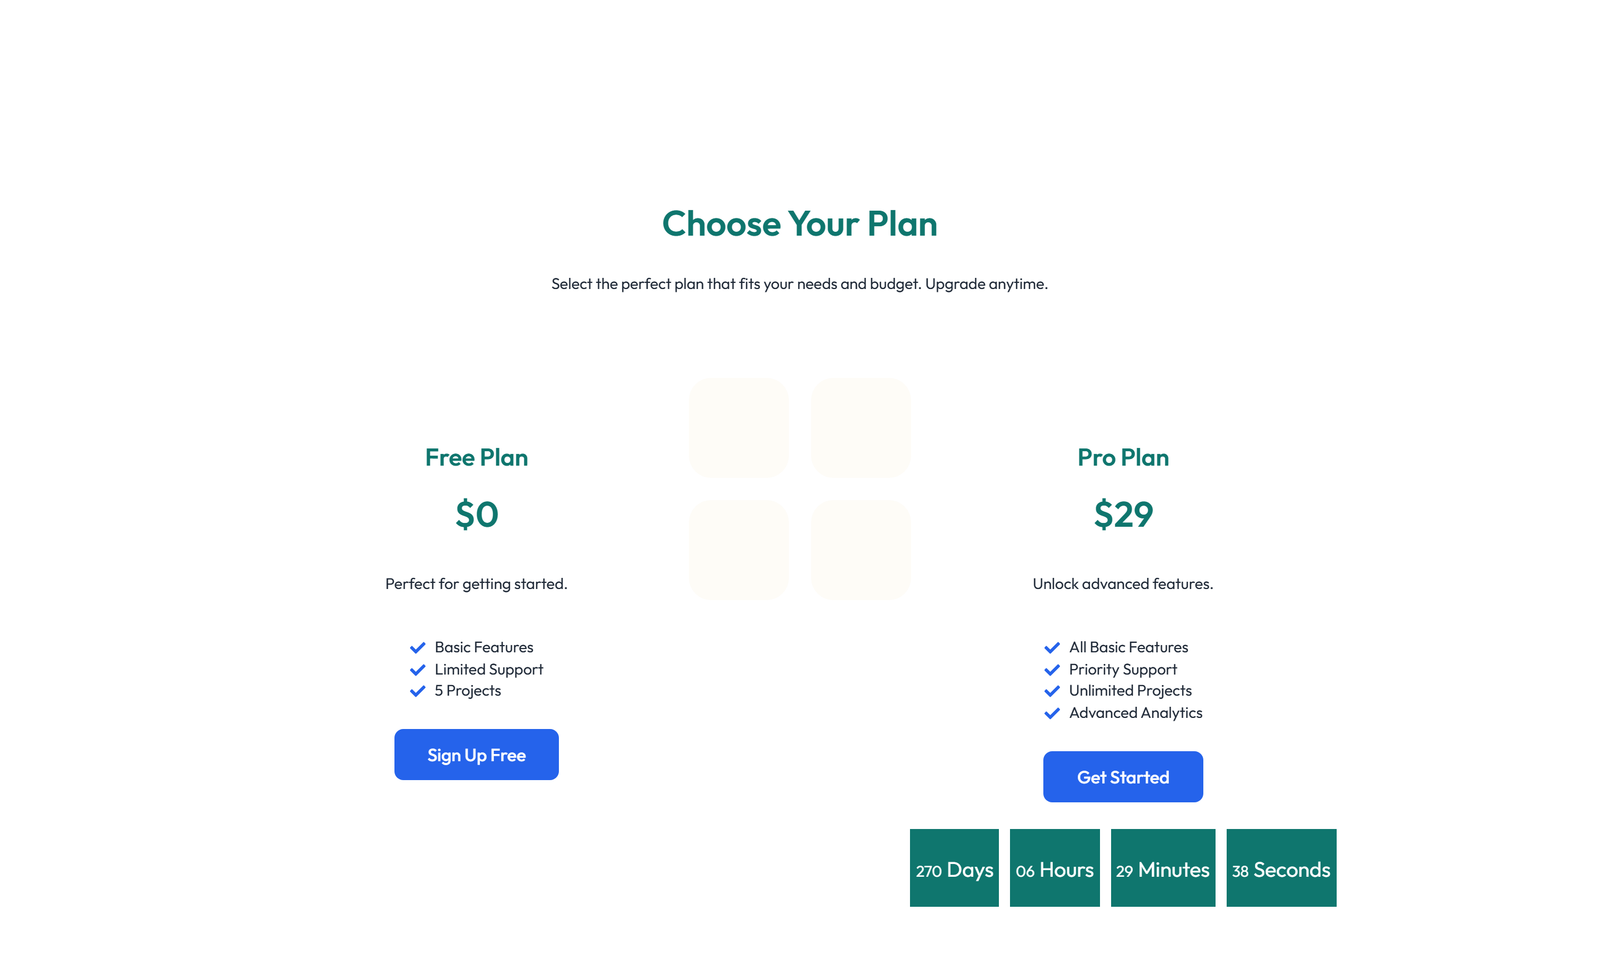The image size is (1600, 978).
Task: Click the checkmark beside Advanced Analytics
Action: (x=1052, y=713)
